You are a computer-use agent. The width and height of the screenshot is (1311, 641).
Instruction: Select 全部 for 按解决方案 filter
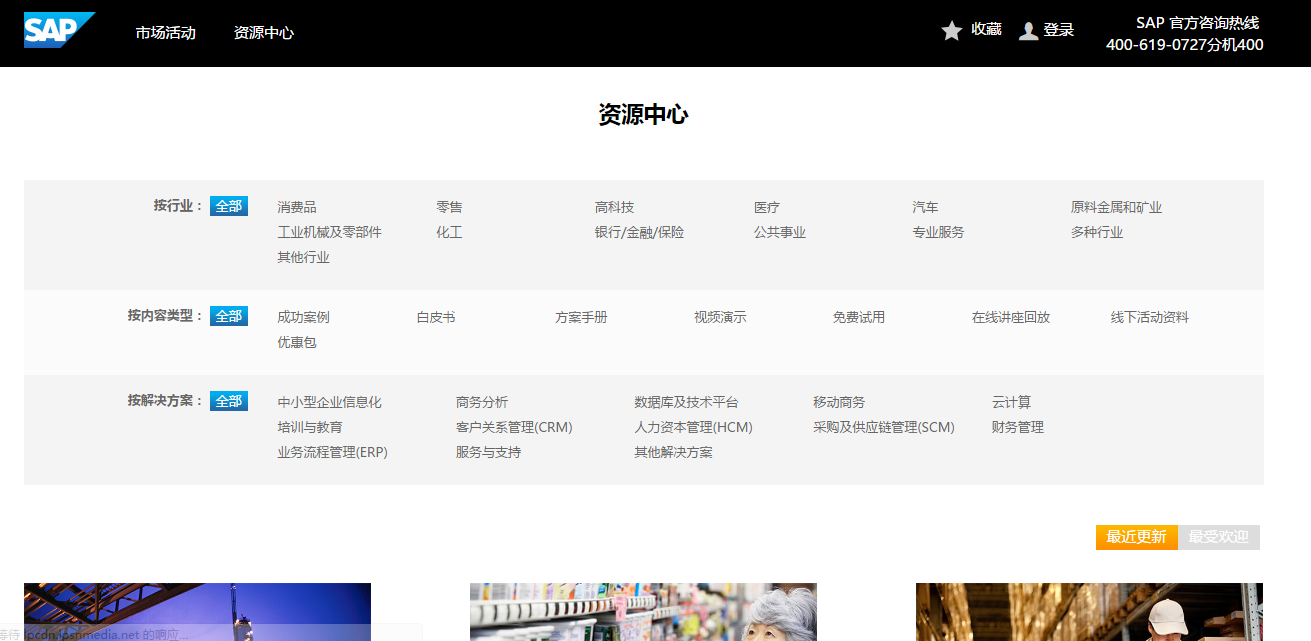(x=229, y=401)
